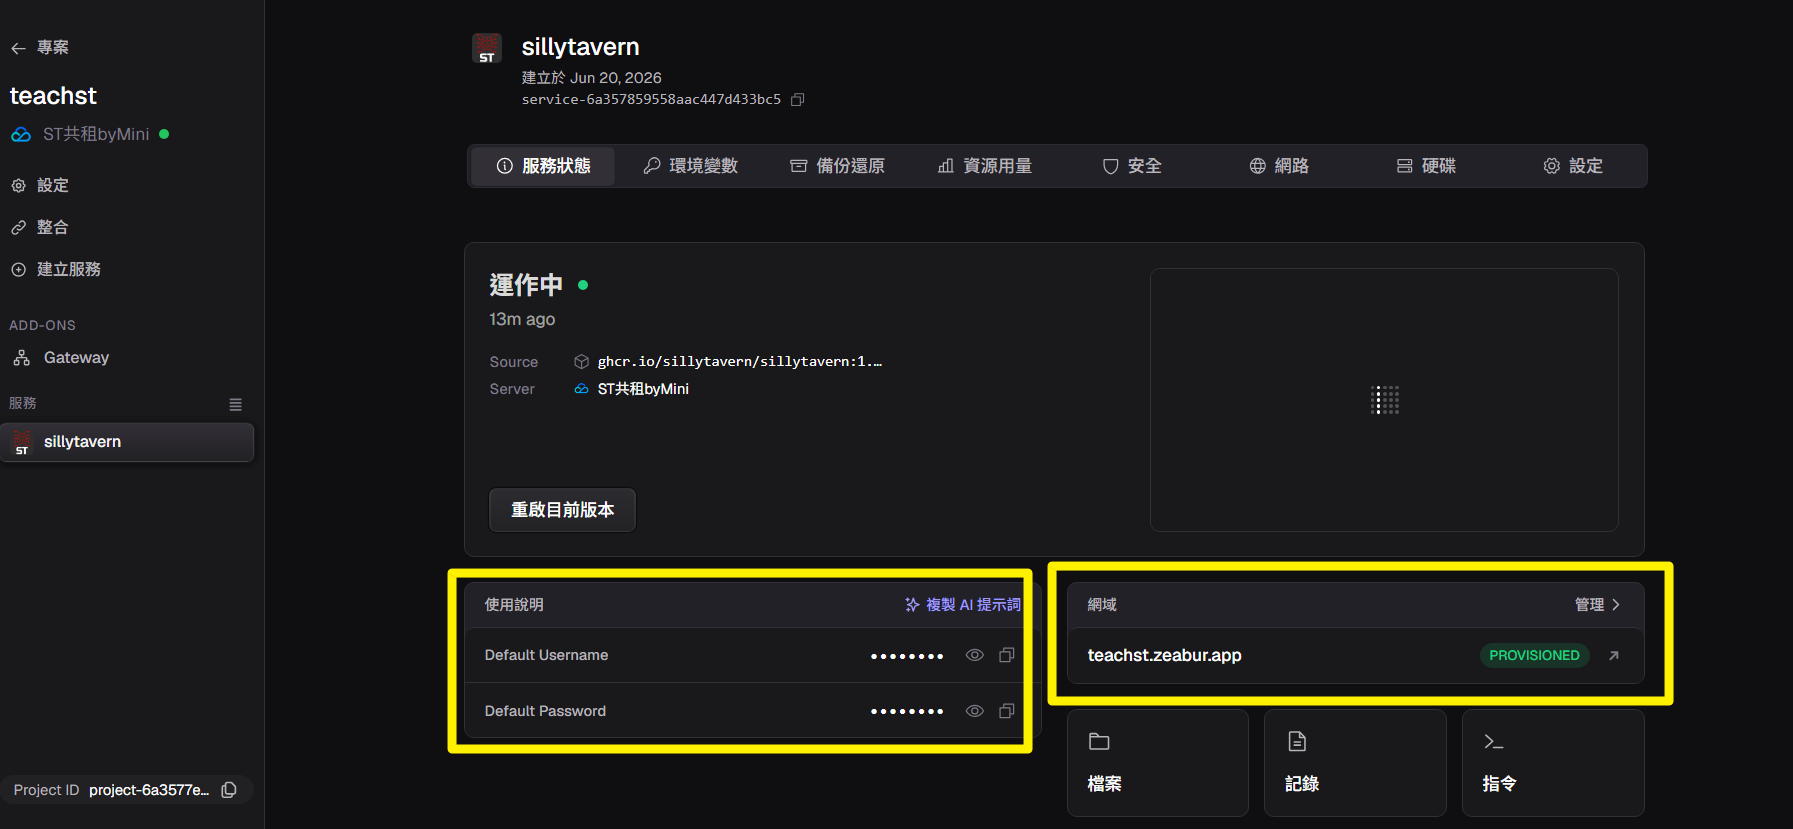Click the 重啟目前版本 button
Image resolution: width=1793 pixels, height=829 pixels.
coord(562,510)
